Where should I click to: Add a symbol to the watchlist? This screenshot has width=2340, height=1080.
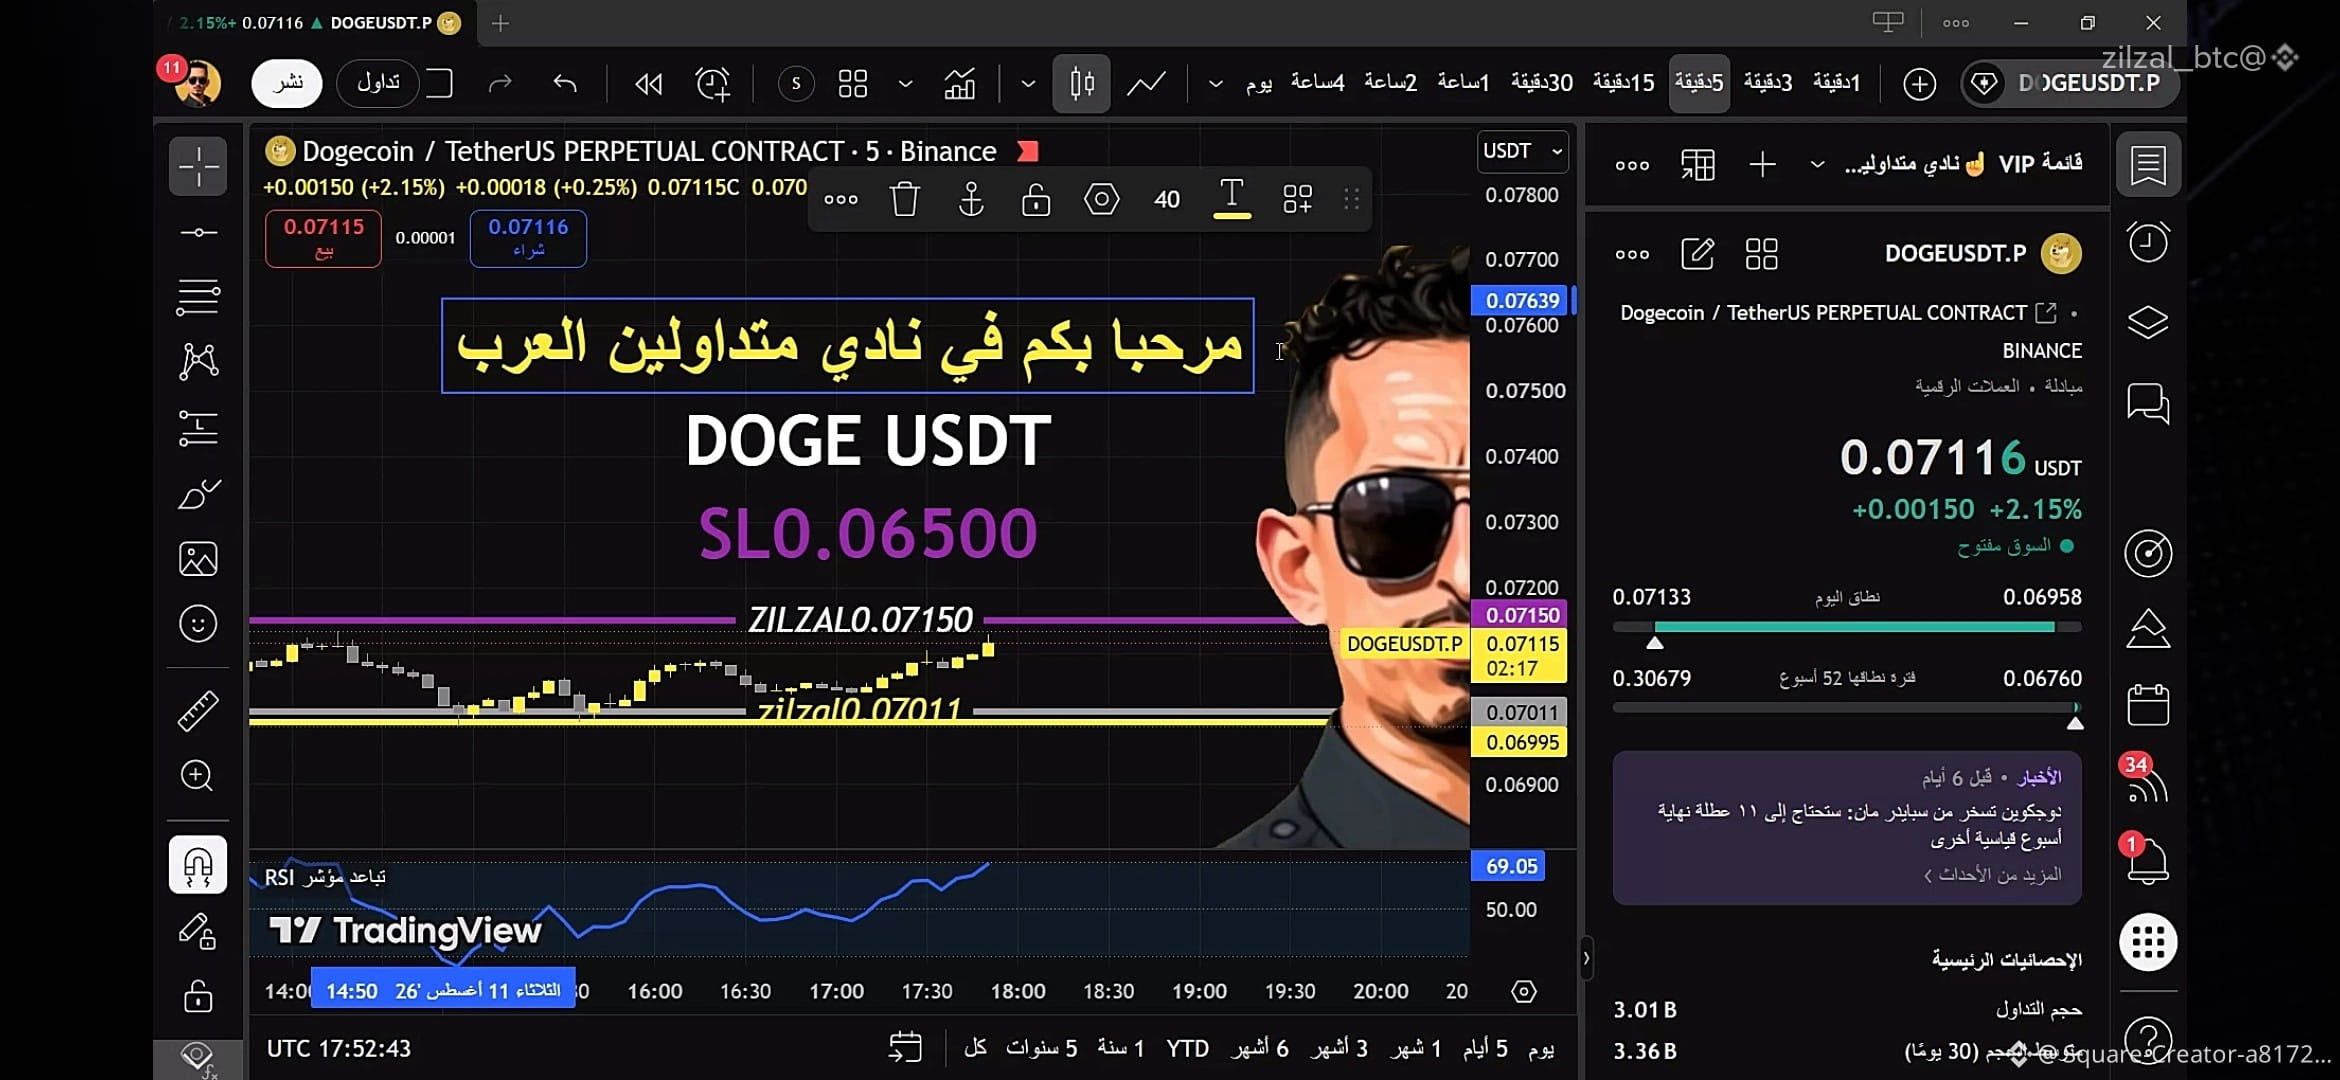pyautogui.click(x=1762, y=165)
